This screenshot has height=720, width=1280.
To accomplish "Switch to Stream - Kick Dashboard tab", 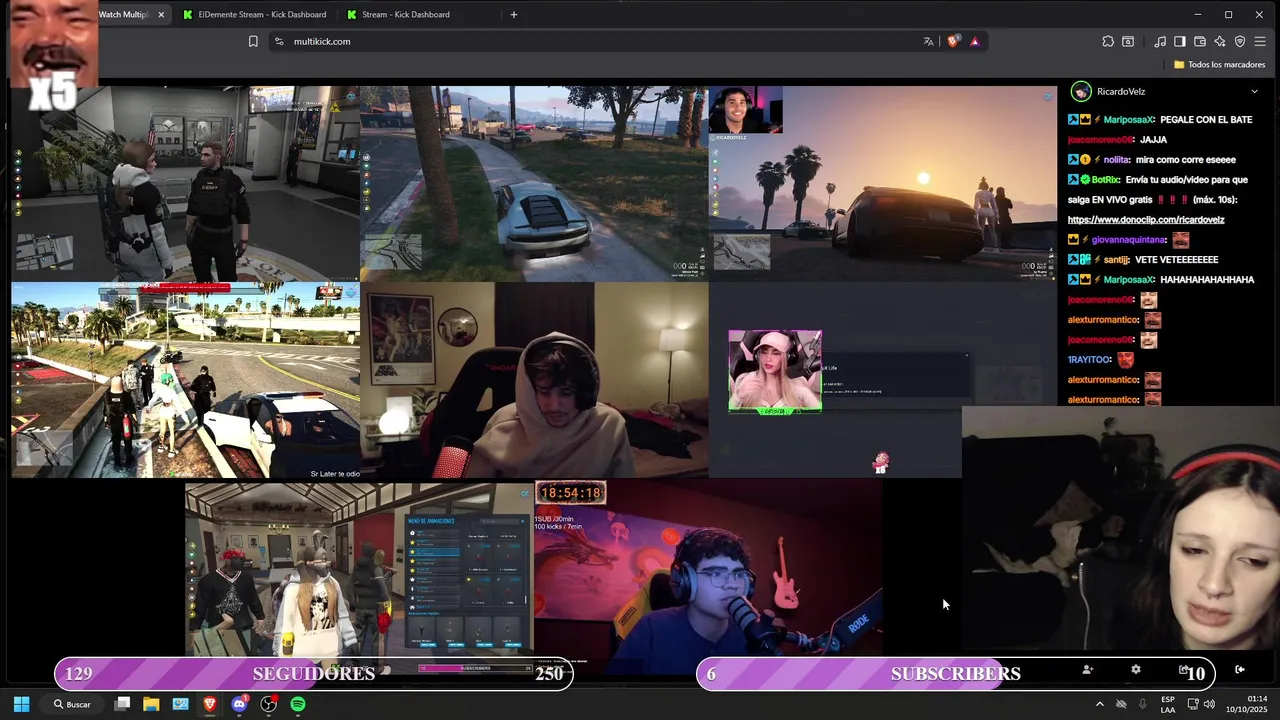I will 405,14.
